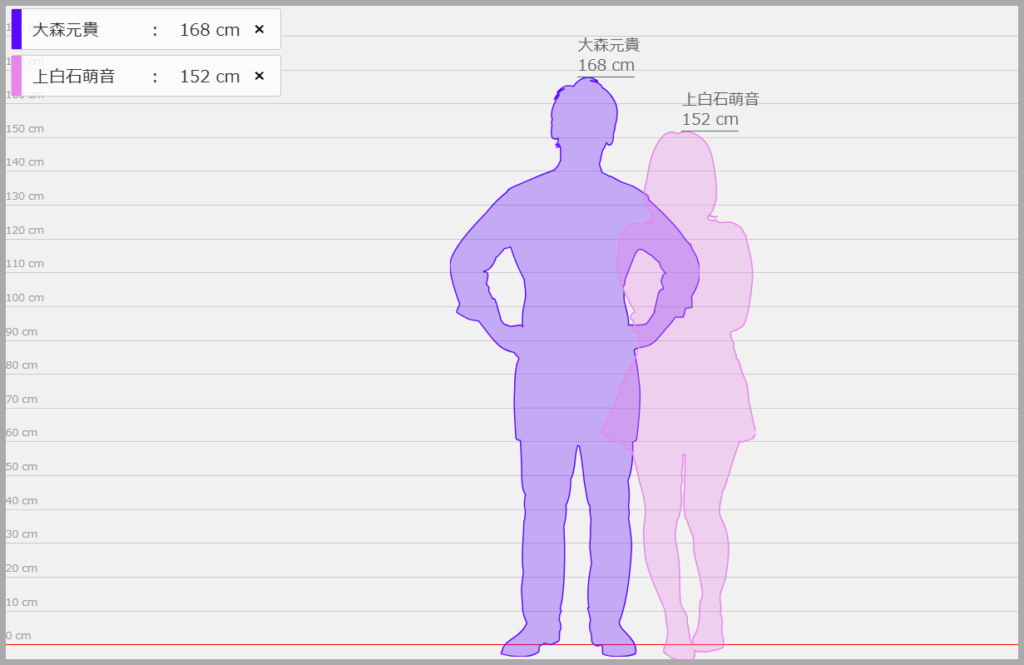The image size is (1024, 665).
Task: Click the 130 cm axis marker
Action: click(25, 196)
